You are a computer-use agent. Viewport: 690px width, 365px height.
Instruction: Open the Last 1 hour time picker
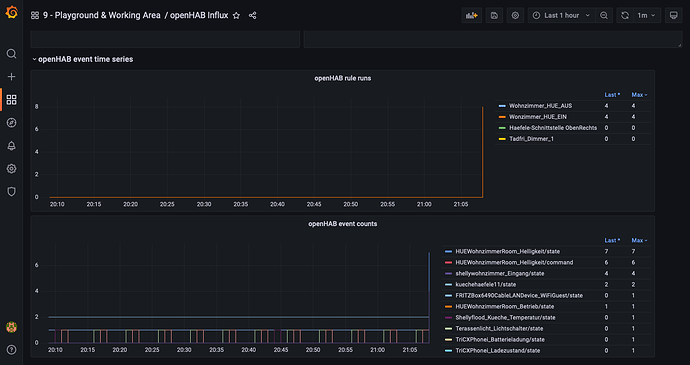point(562,15)
